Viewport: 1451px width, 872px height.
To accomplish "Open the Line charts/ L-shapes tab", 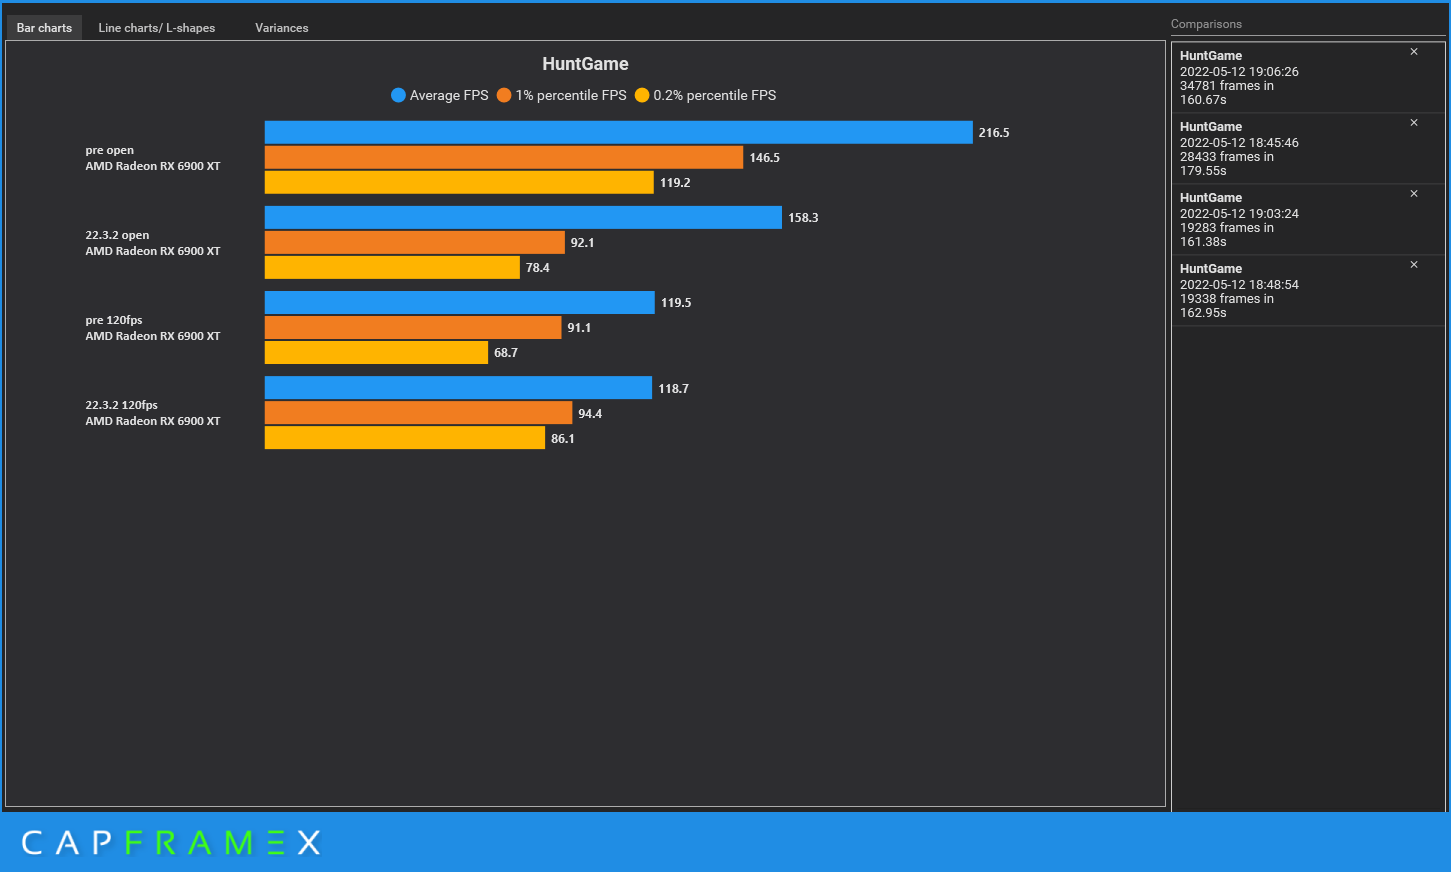I will click(x=157, y=28).
